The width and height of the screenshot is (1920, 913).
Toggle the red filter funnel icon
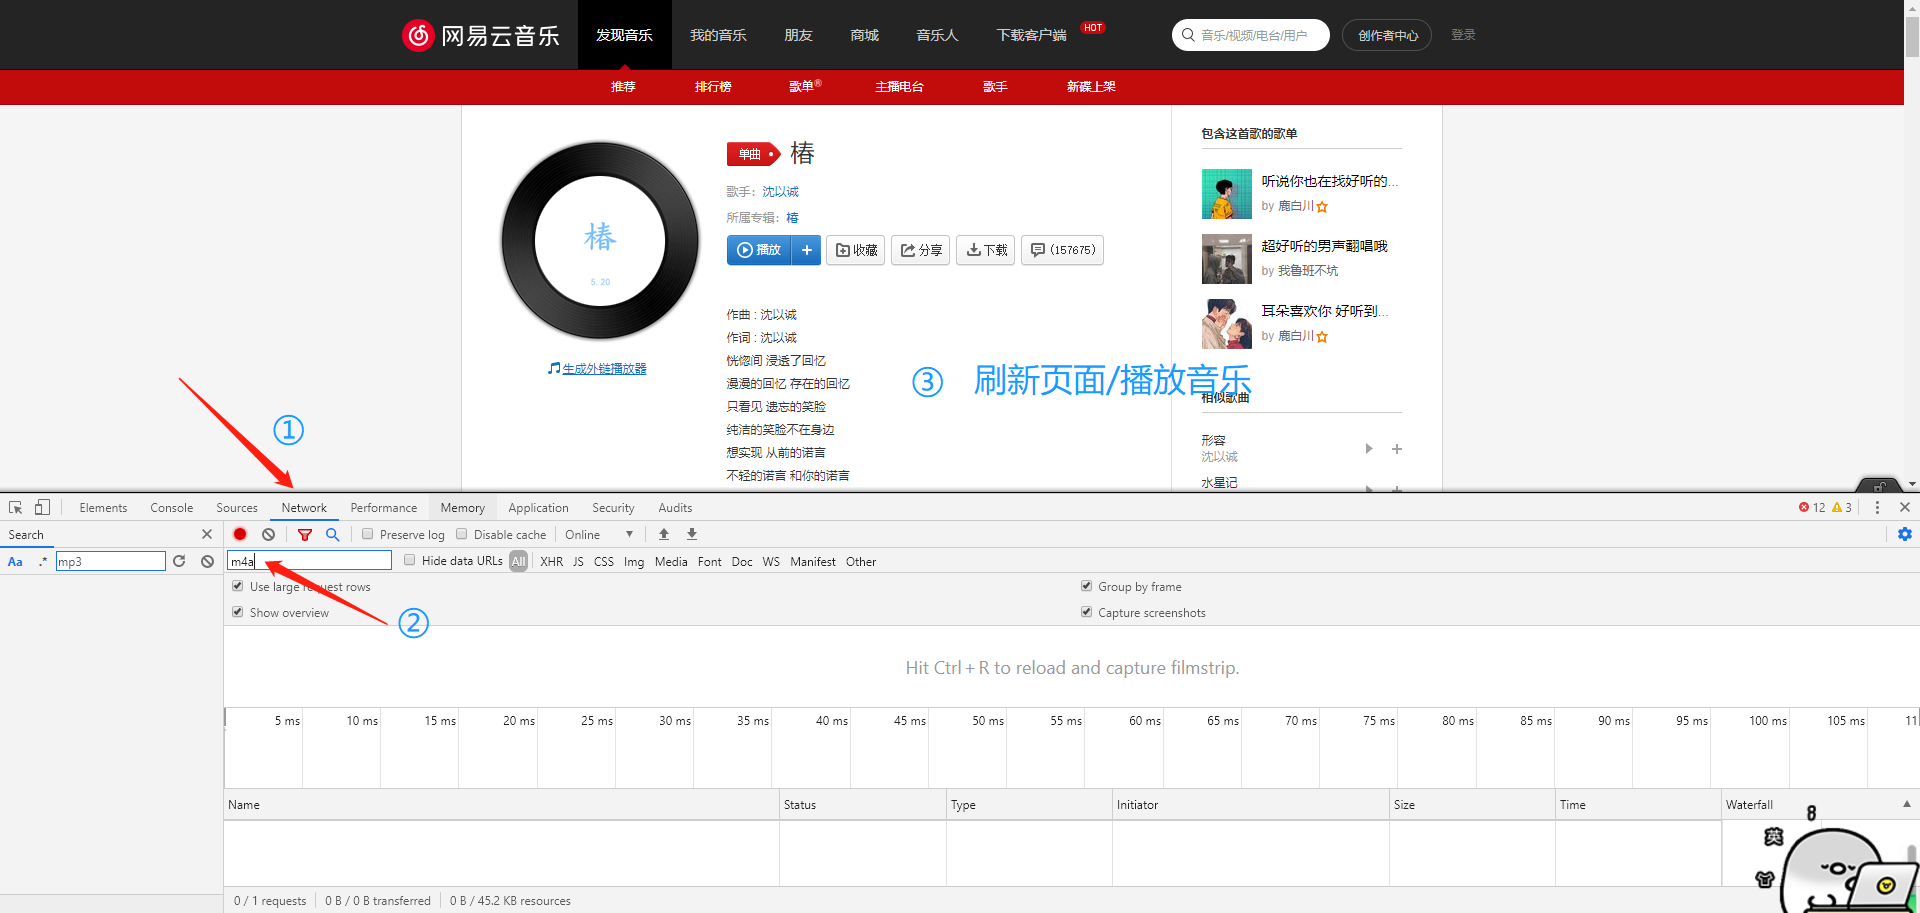click(305, 534)
